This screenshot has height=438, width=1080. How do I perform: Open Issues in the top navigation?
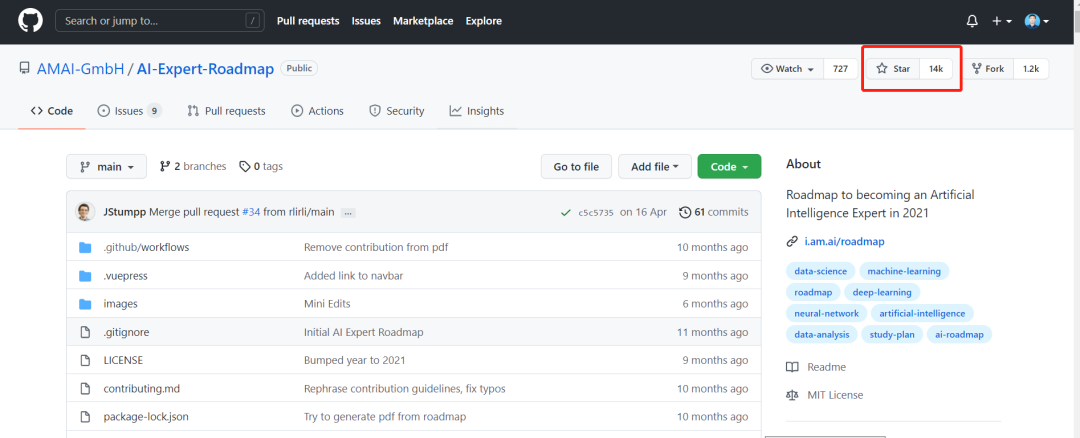point(366,21)
